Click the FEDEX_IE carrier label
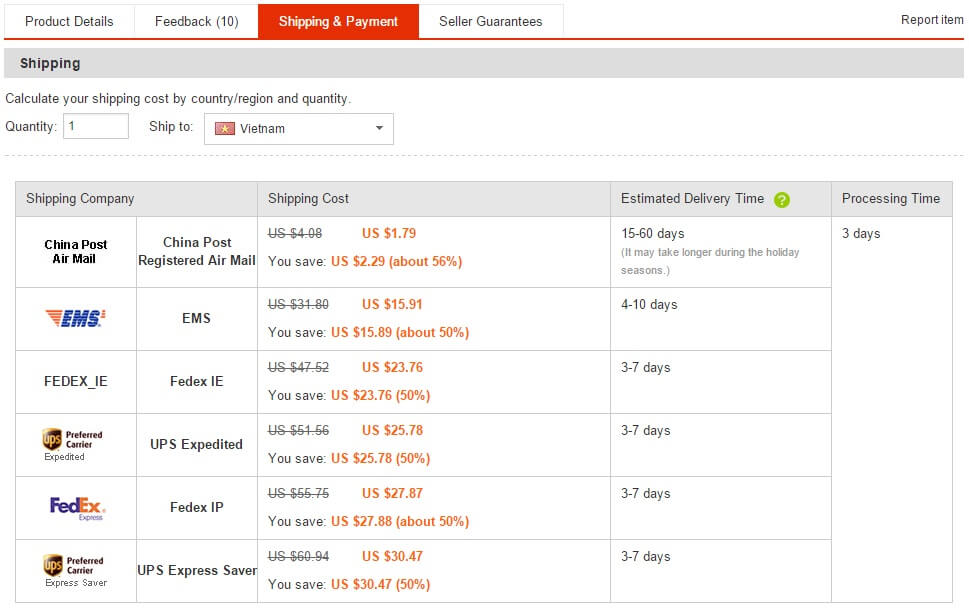969x610 pixels. click(x=76, y=381)
